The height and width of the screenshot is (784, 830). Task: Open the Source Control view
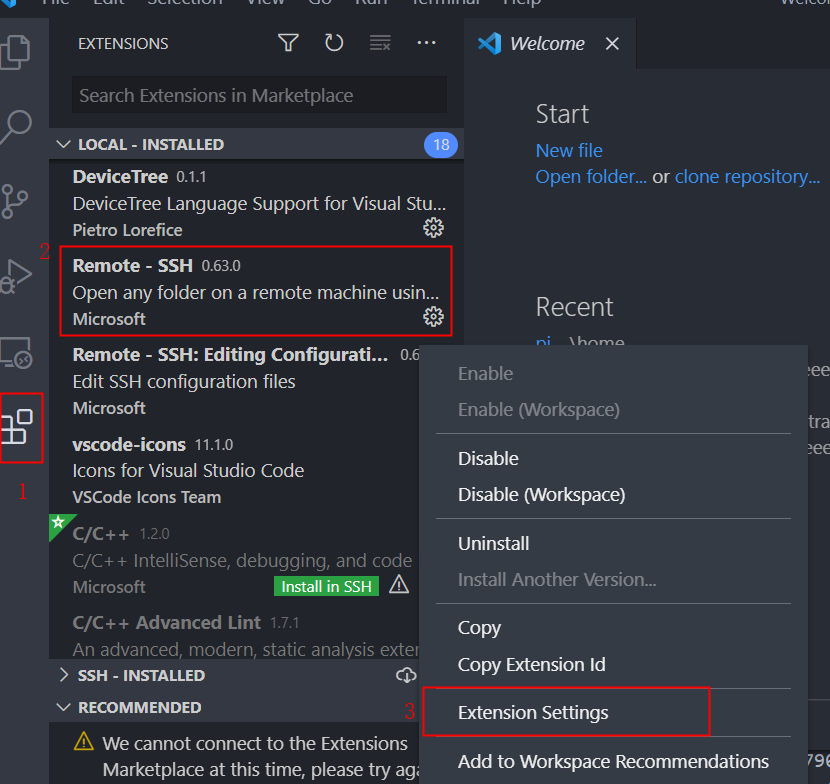[14, 201]
